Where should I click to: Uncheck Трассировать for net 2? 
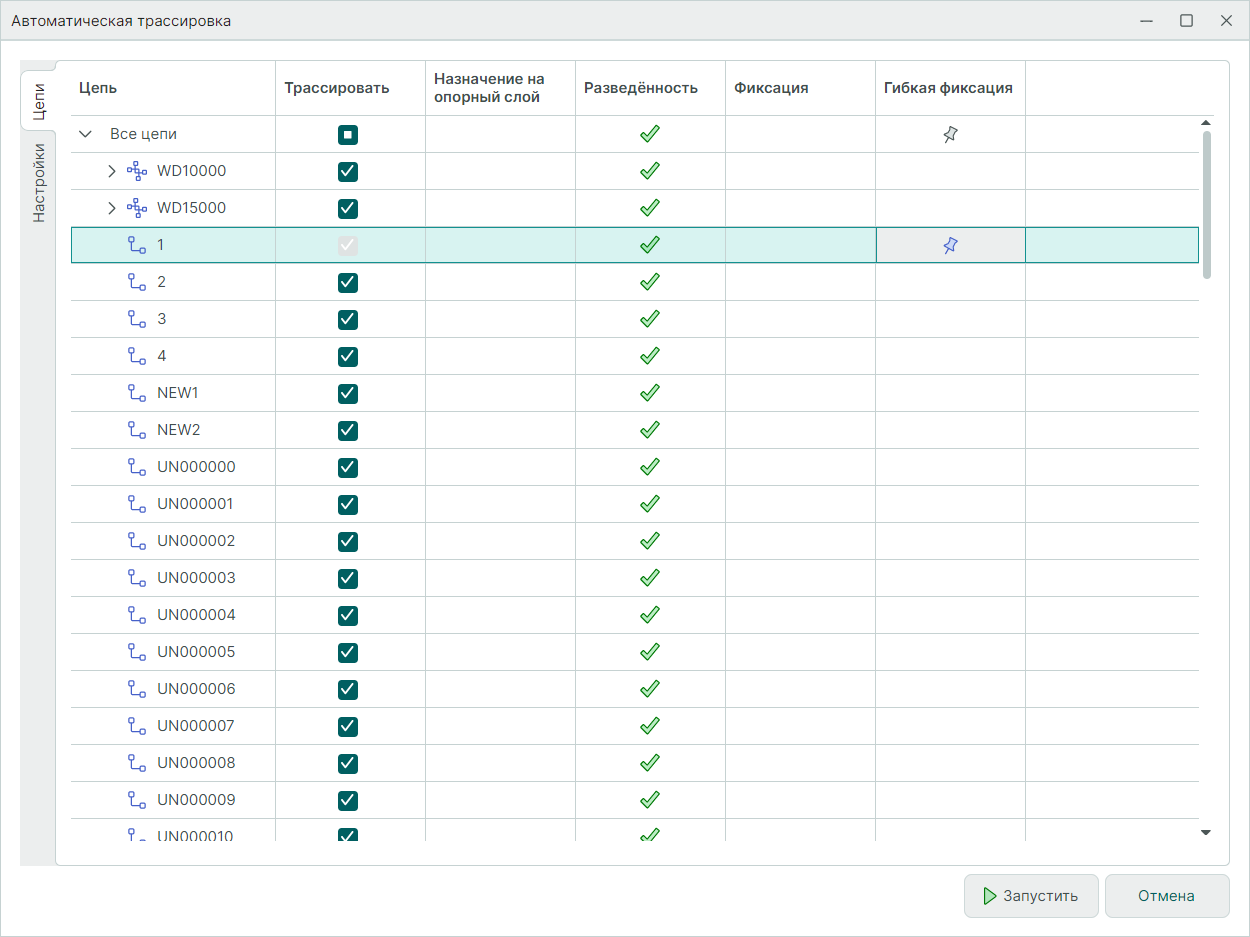pyautogui.click(x=348, y=282)
